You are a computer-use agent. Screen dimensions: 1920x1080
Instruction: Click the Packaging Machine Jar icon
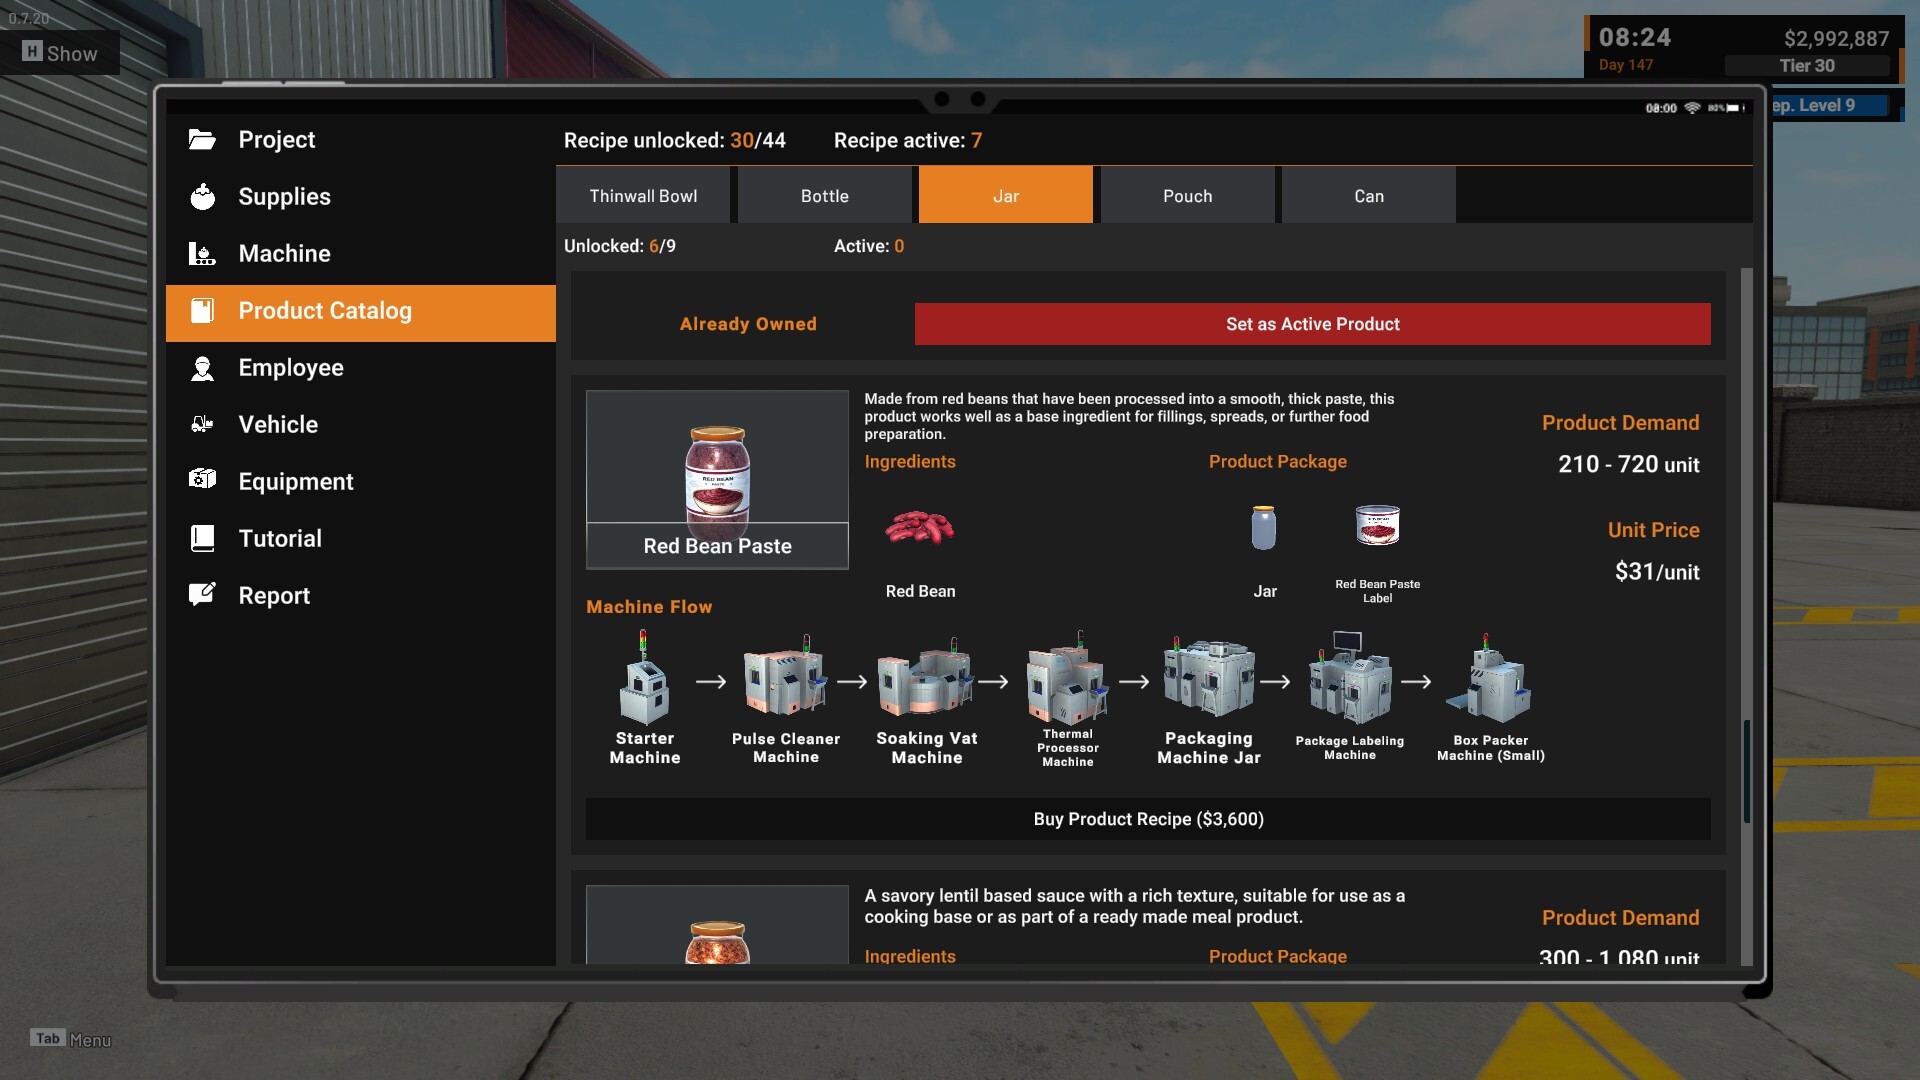tap(1208, 680)
